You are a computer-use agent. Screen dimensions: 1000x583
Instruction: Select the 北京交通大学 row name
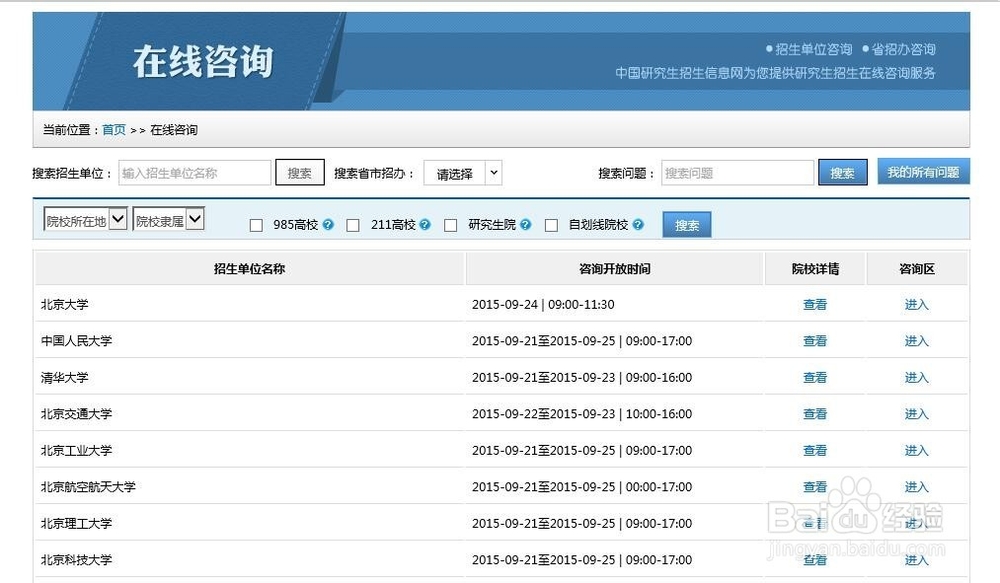pos(77,414)
